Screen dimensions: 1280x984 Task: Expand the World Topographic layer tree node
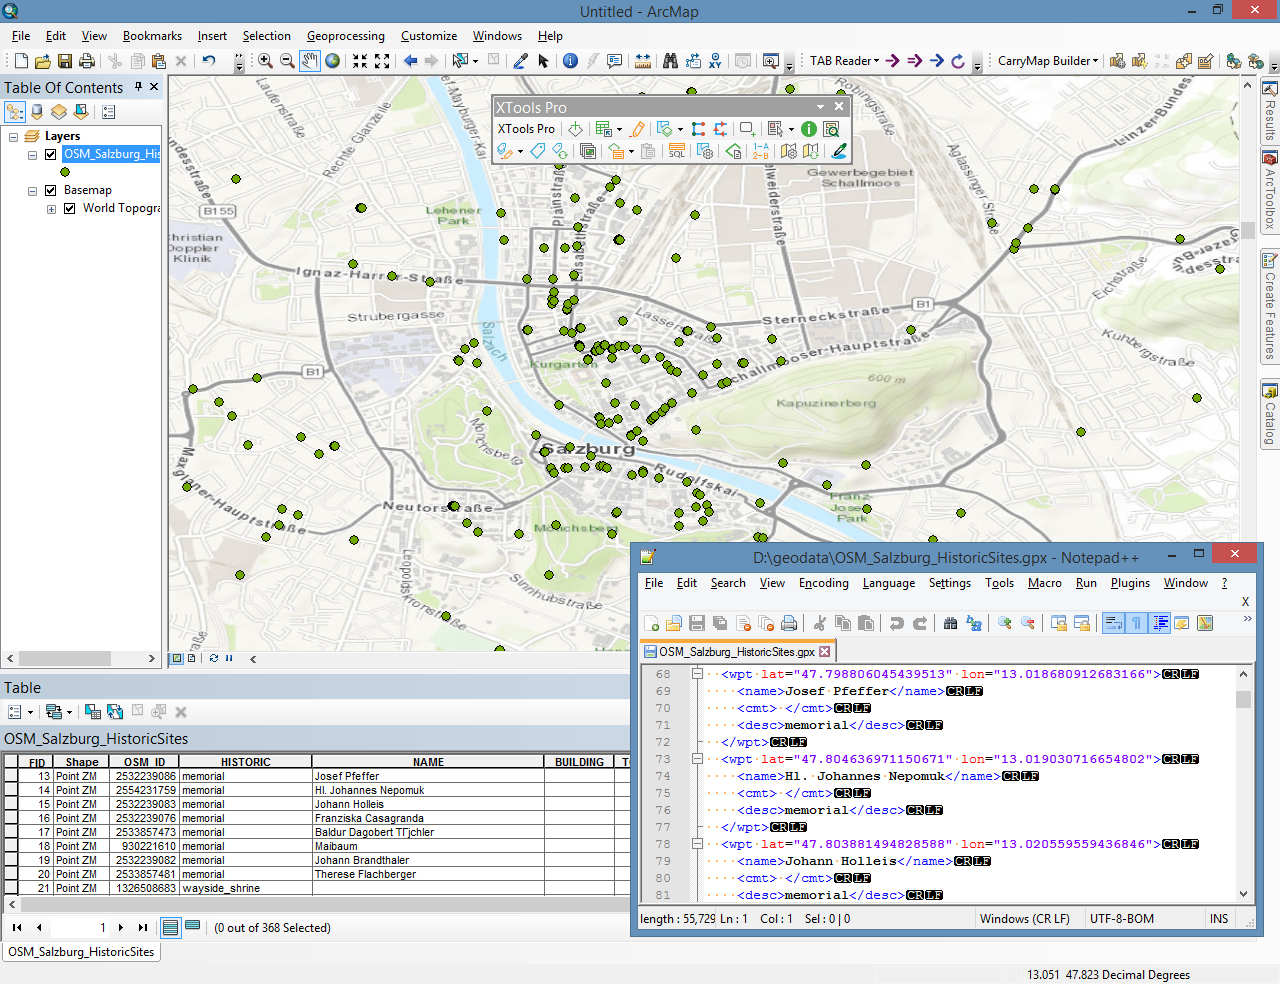[51, 209]
